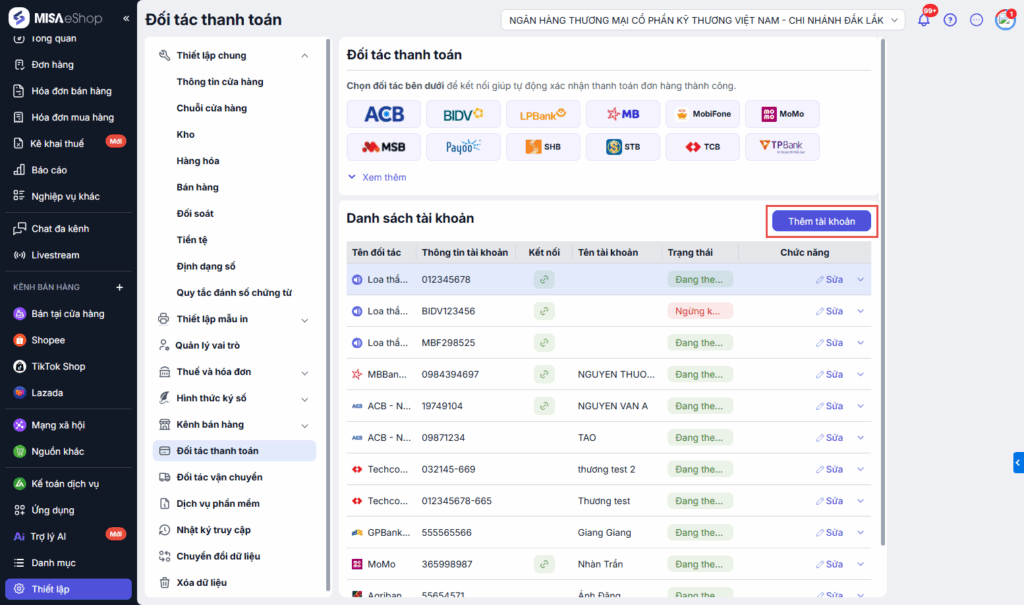The width and height of the screenshot is (1024, 605).
Task: Select the ACB bank partner logo
Action: pyautogui.click(x=384, y=114)
